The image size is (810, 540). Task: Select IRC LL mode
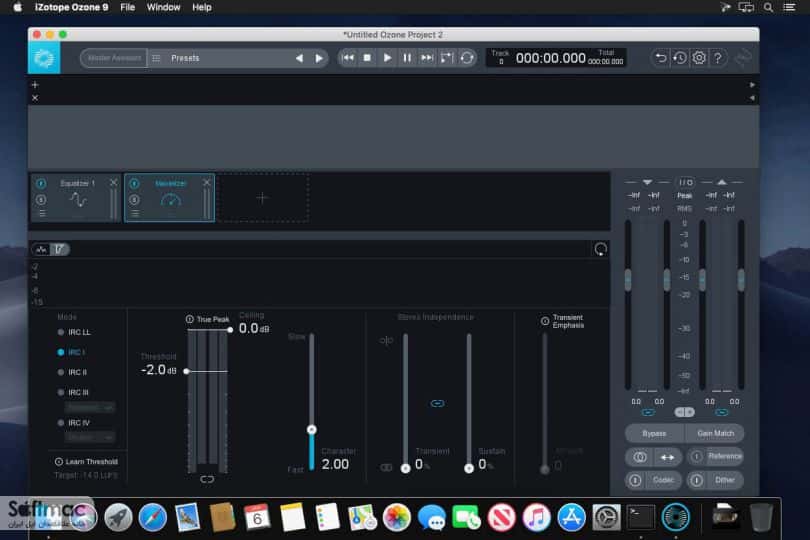74,332
